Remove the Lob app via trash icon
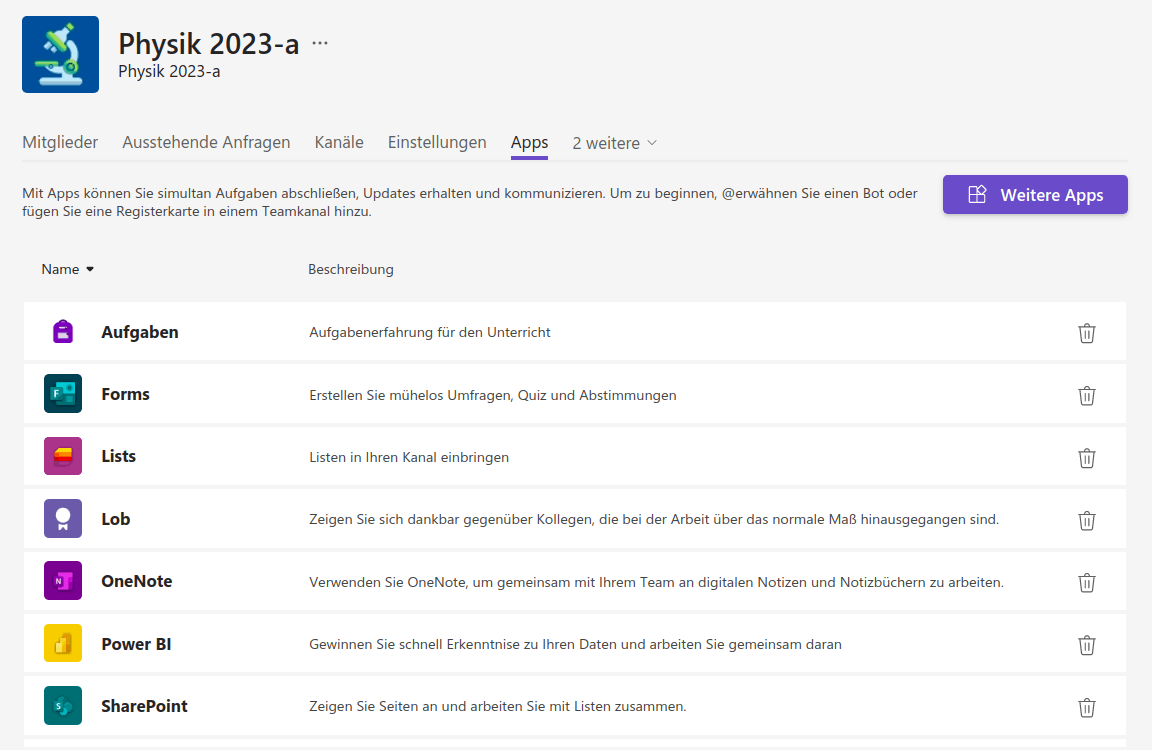 click(x=1087, y=520)
